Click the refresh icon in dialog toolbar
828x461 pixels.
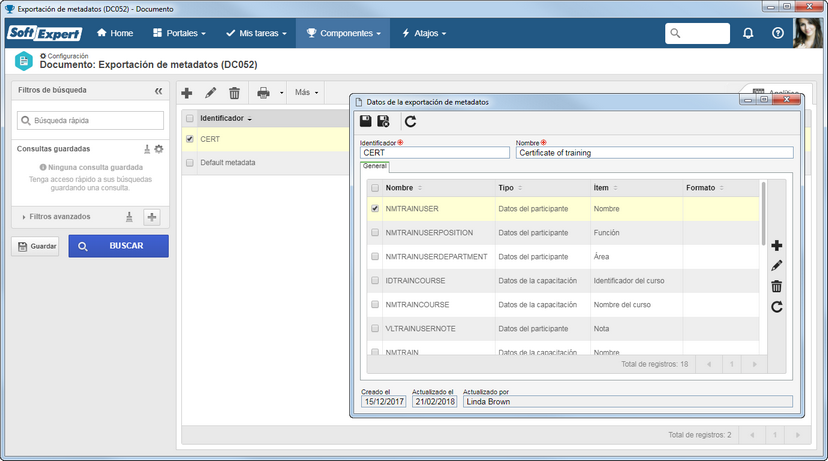[x=410, y=121]
